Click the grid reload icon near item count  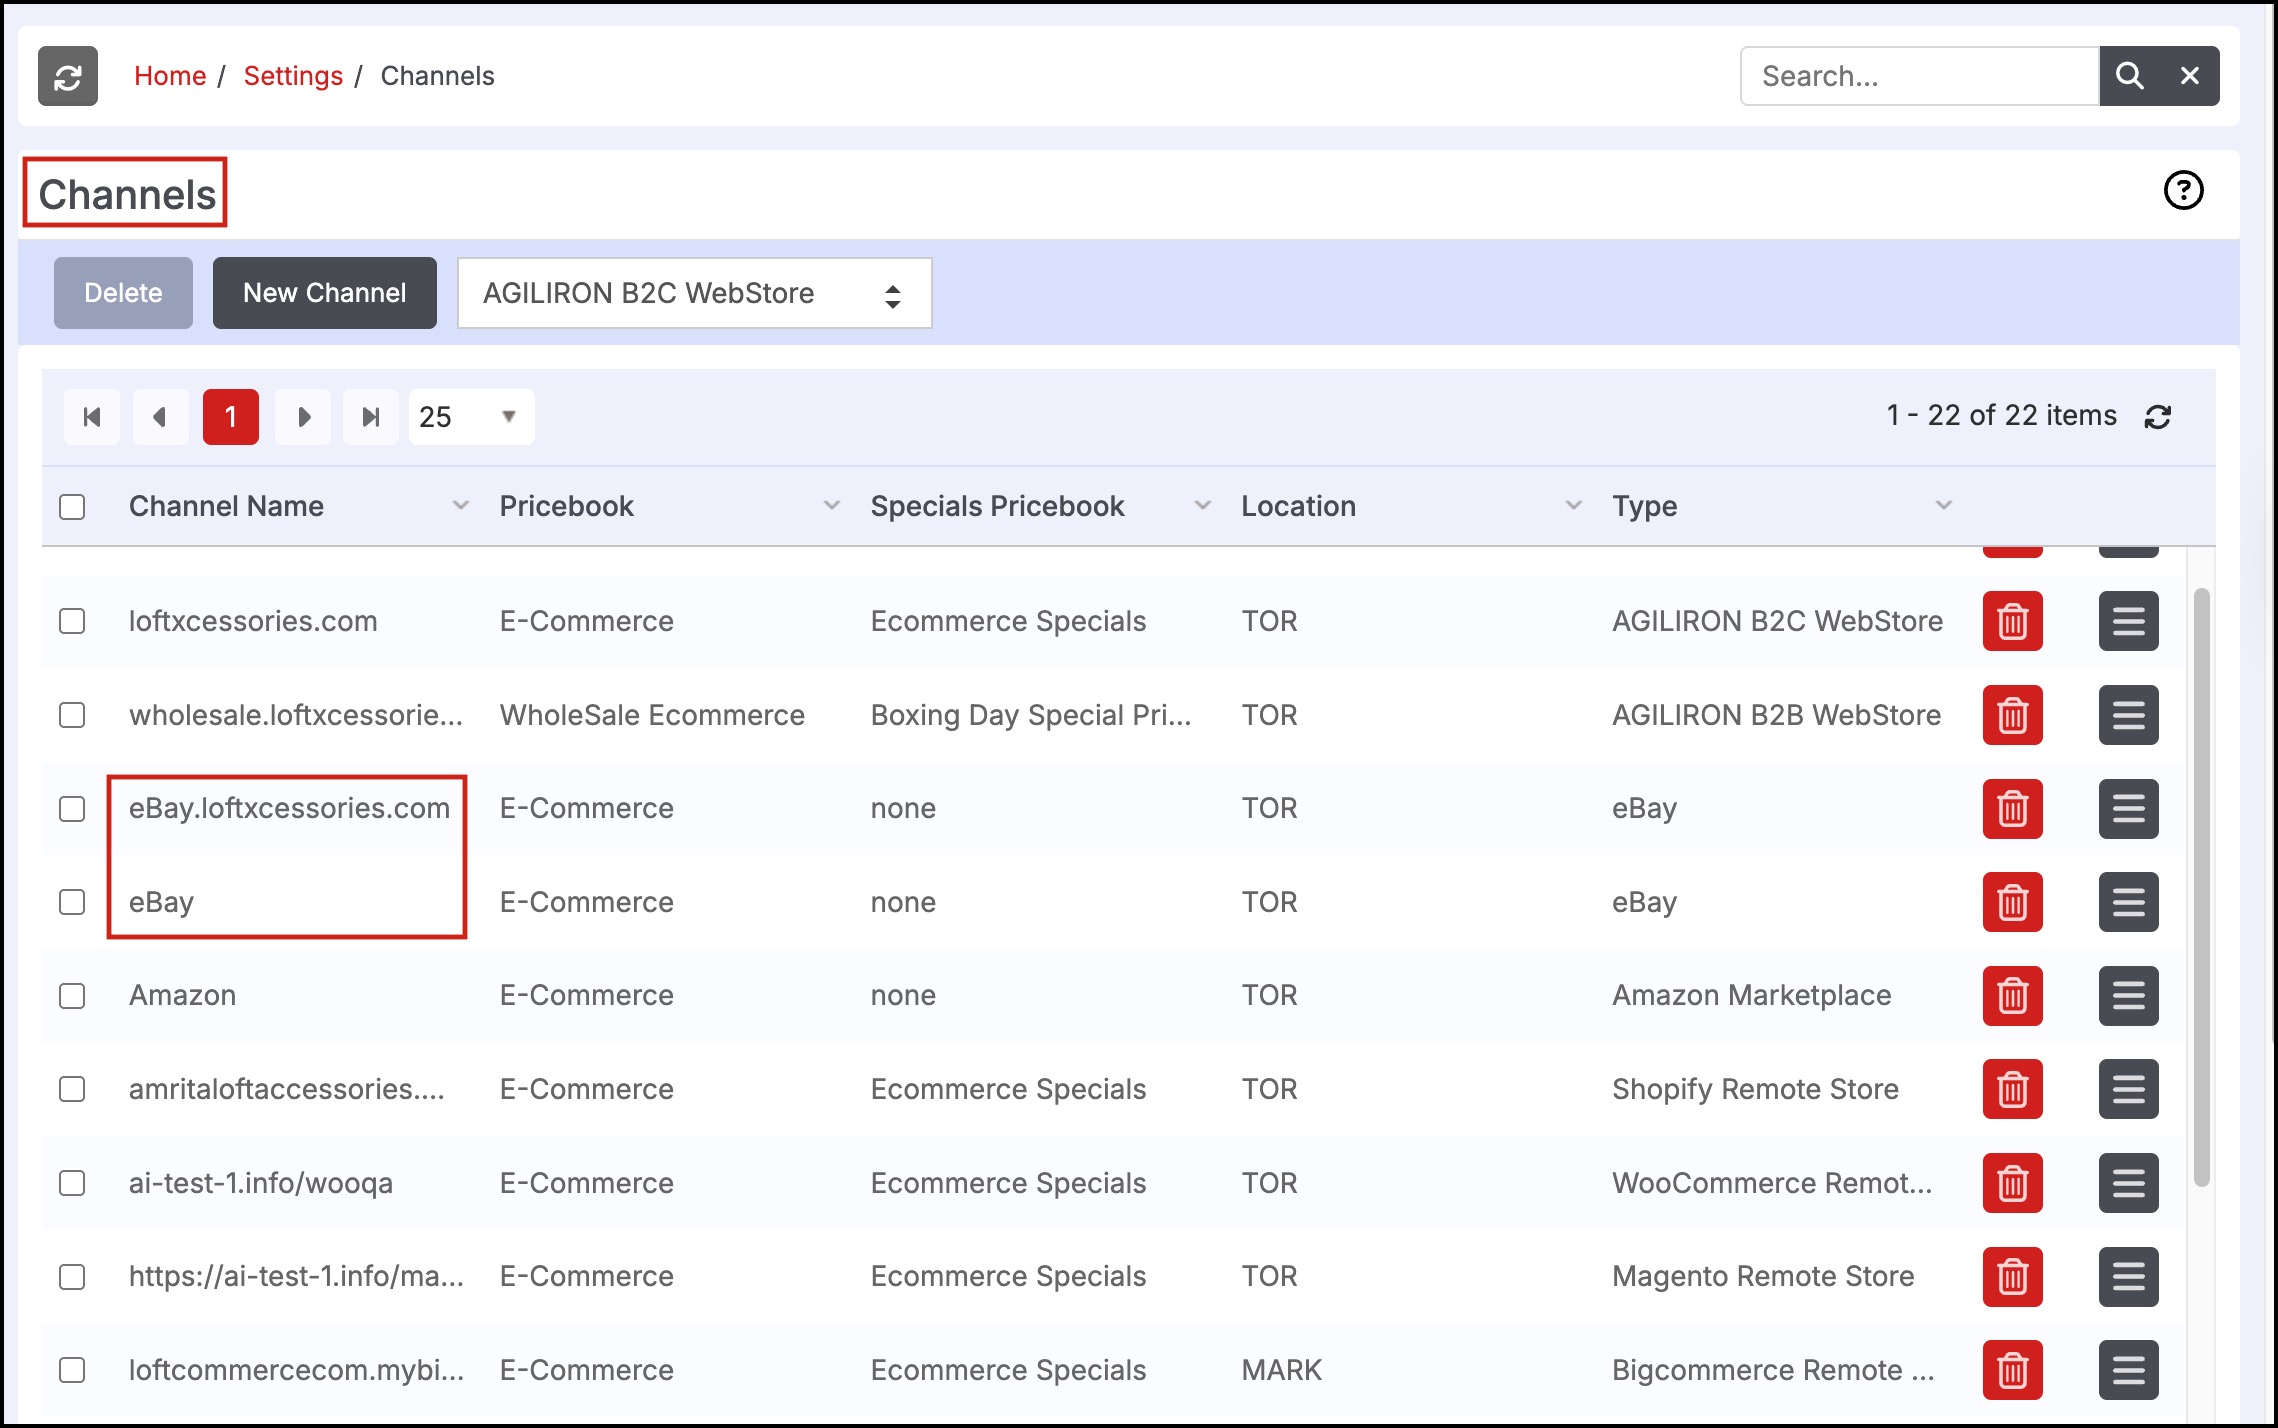pyautogui.click(x=2157, y=417)
